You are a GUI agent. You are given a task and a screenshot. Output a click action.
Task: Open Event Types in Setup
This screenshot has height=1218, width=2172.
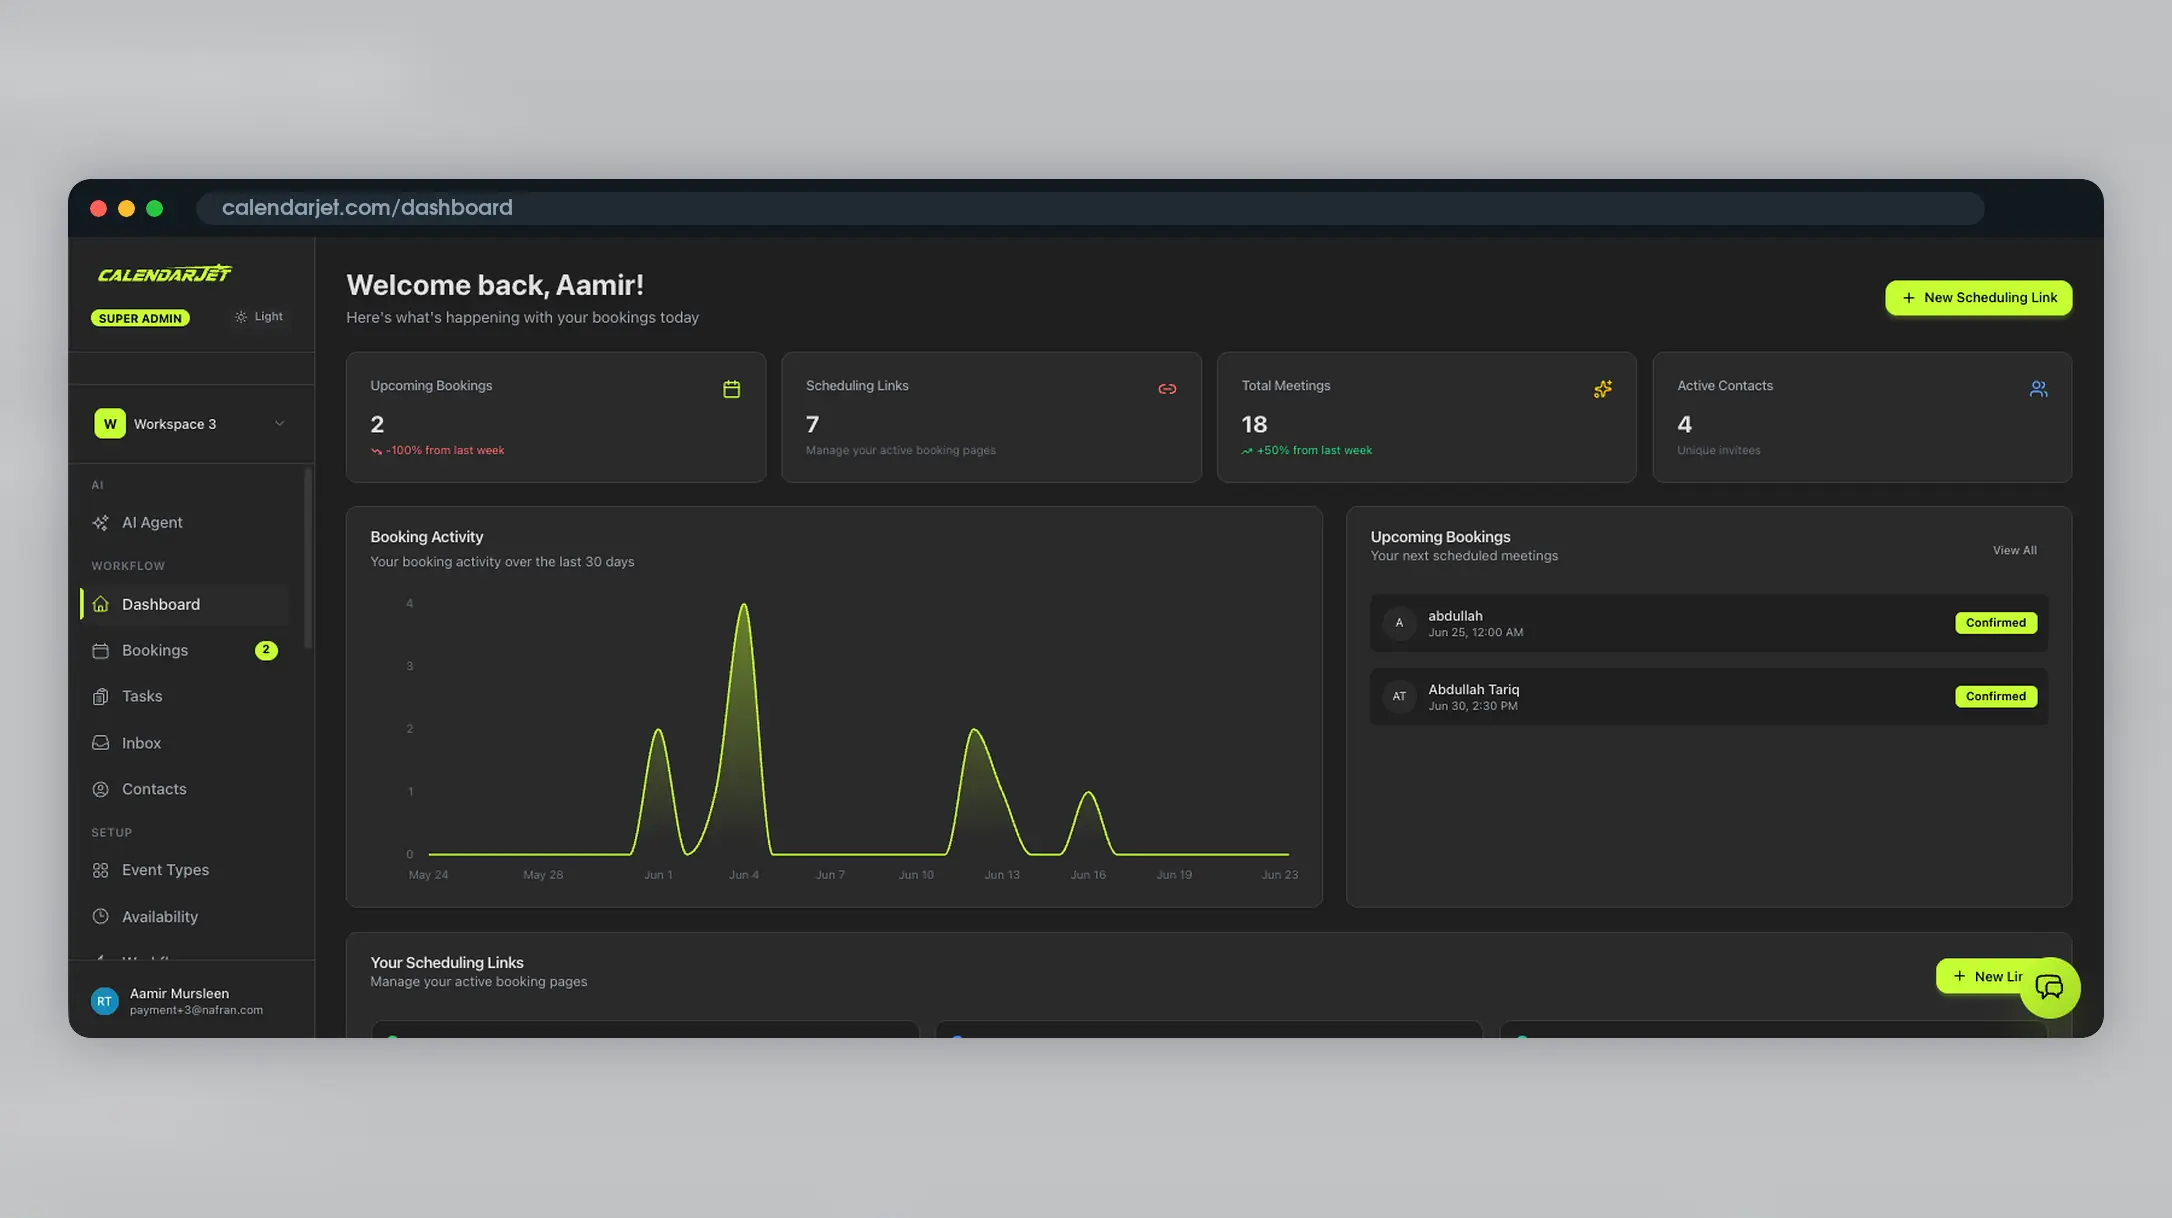click(185, 870)
